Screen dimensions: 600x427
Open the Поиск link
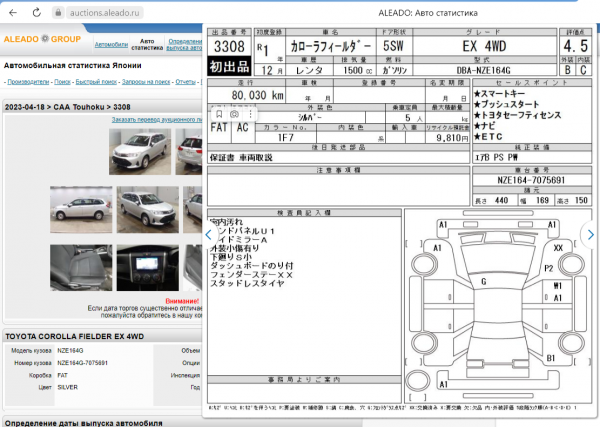coord(62,81)
